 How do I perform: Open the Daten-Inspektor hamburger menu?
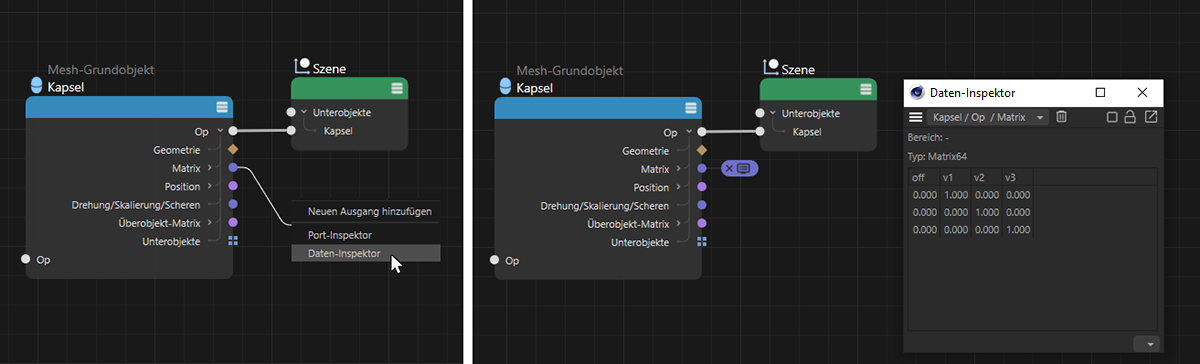pyautogui.click(x=916, y=117)
